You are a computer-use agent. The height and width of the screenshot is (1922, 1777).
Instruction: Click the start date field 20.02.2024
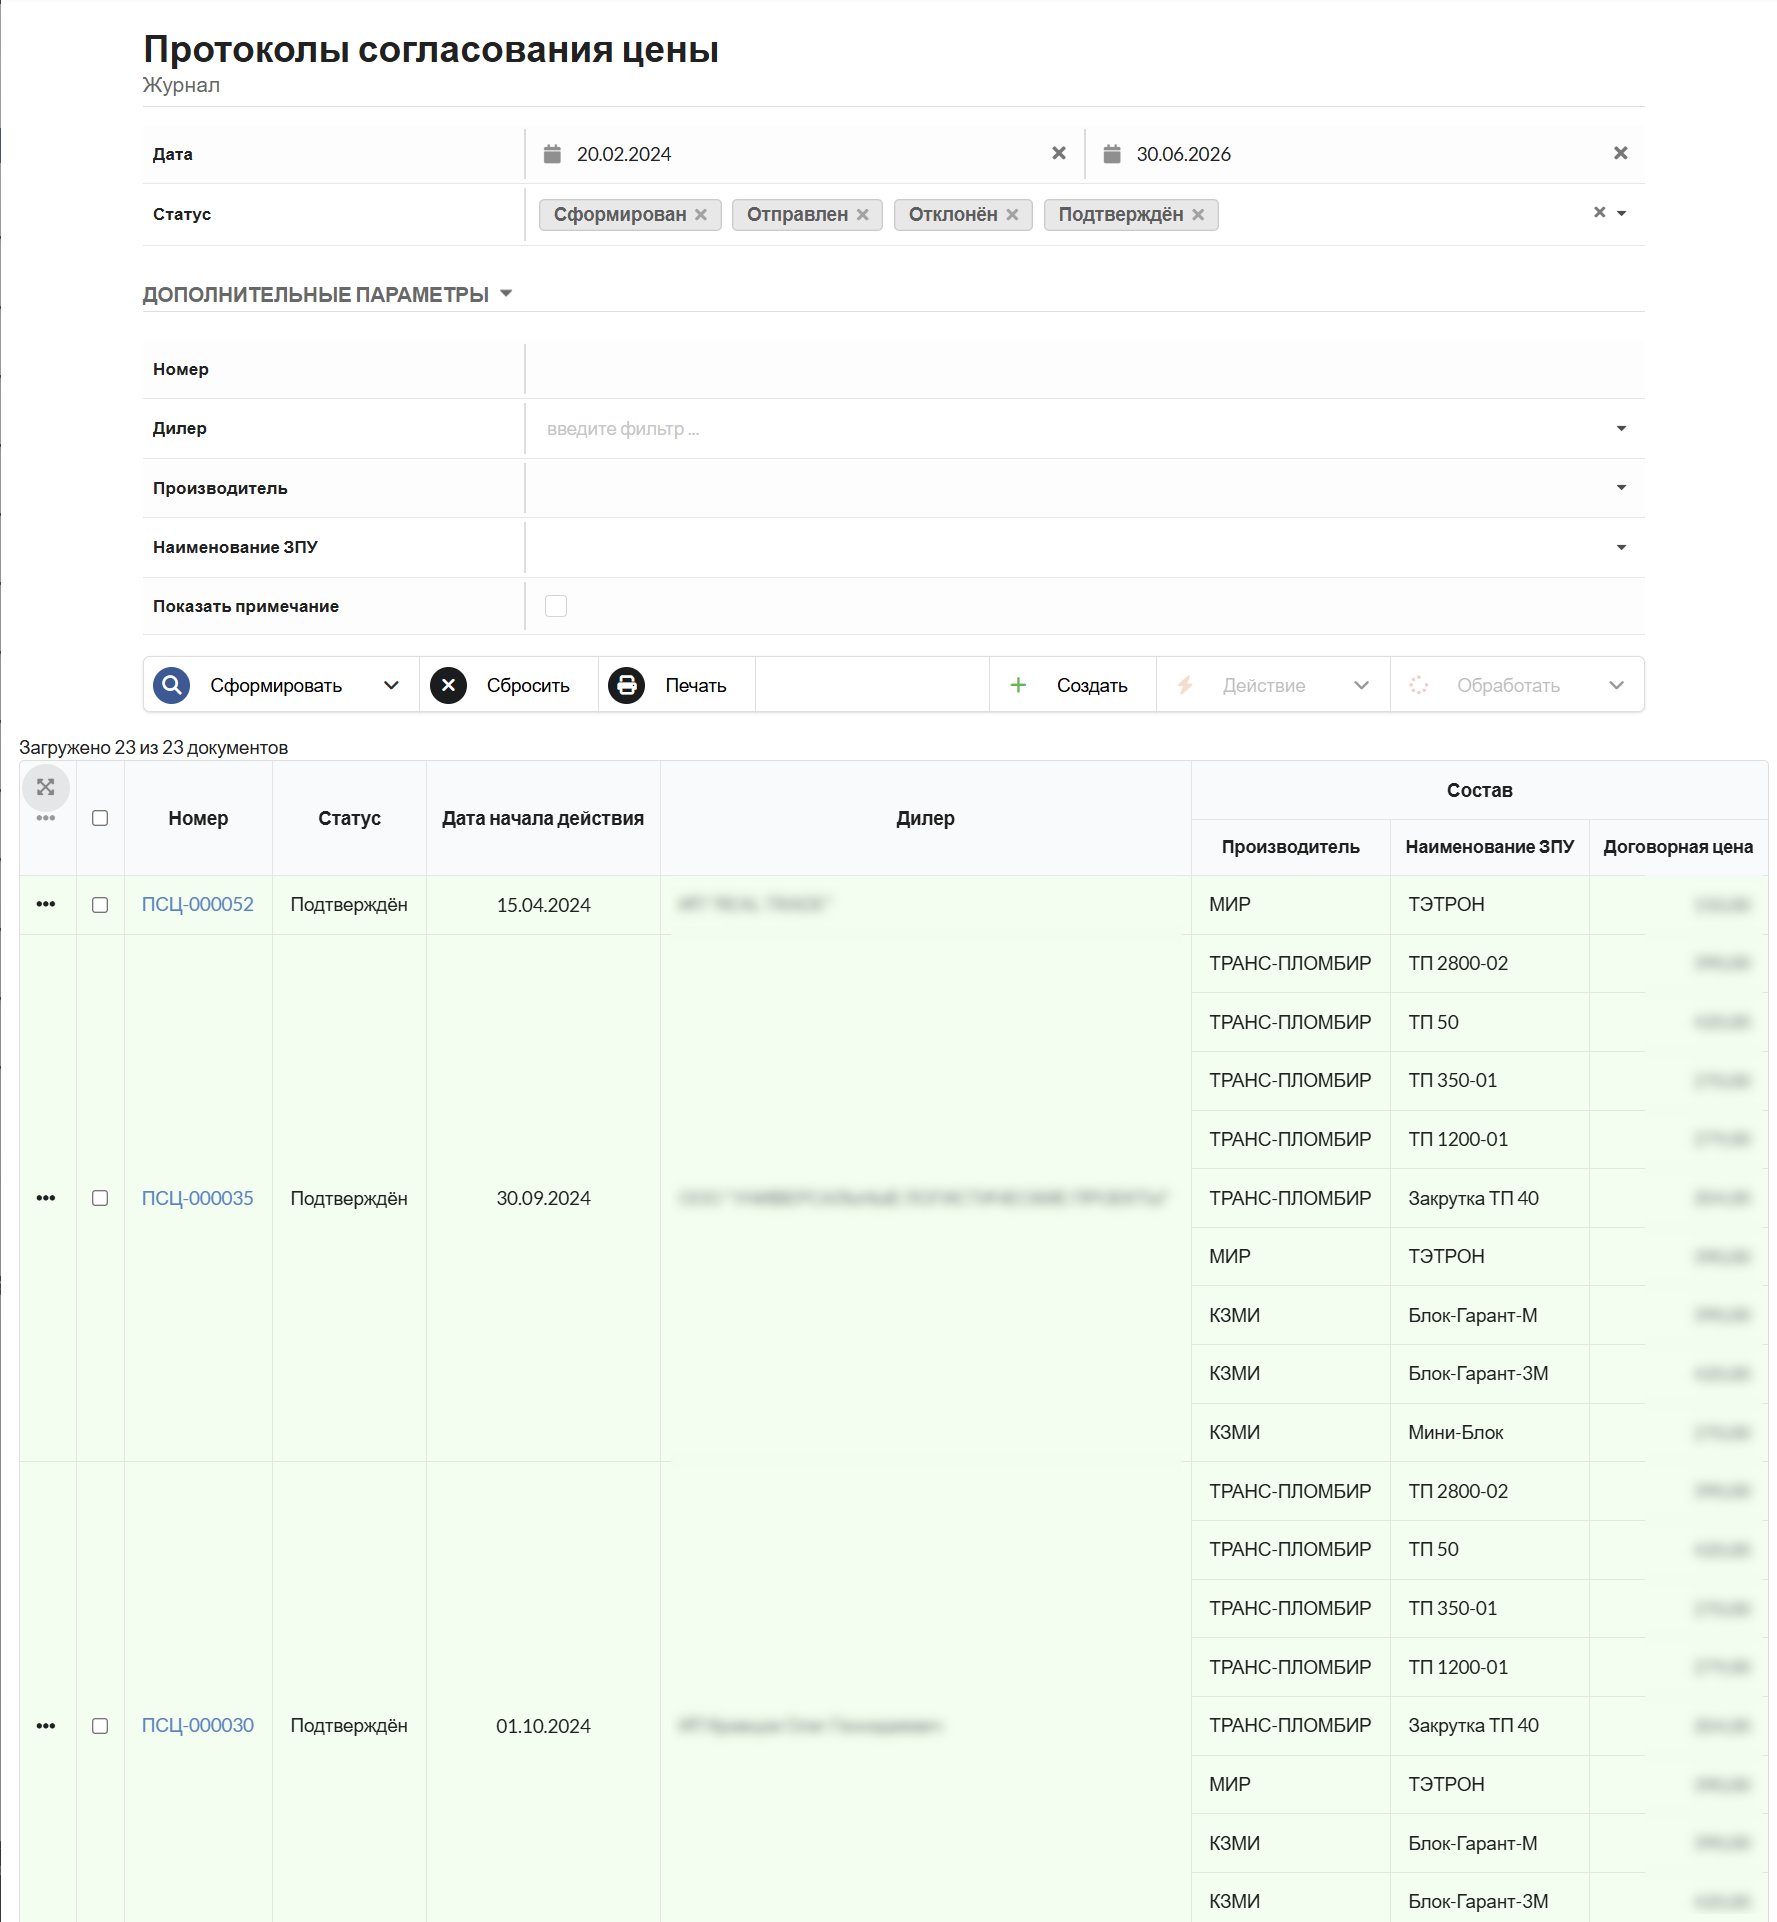(x=806, y=154)
